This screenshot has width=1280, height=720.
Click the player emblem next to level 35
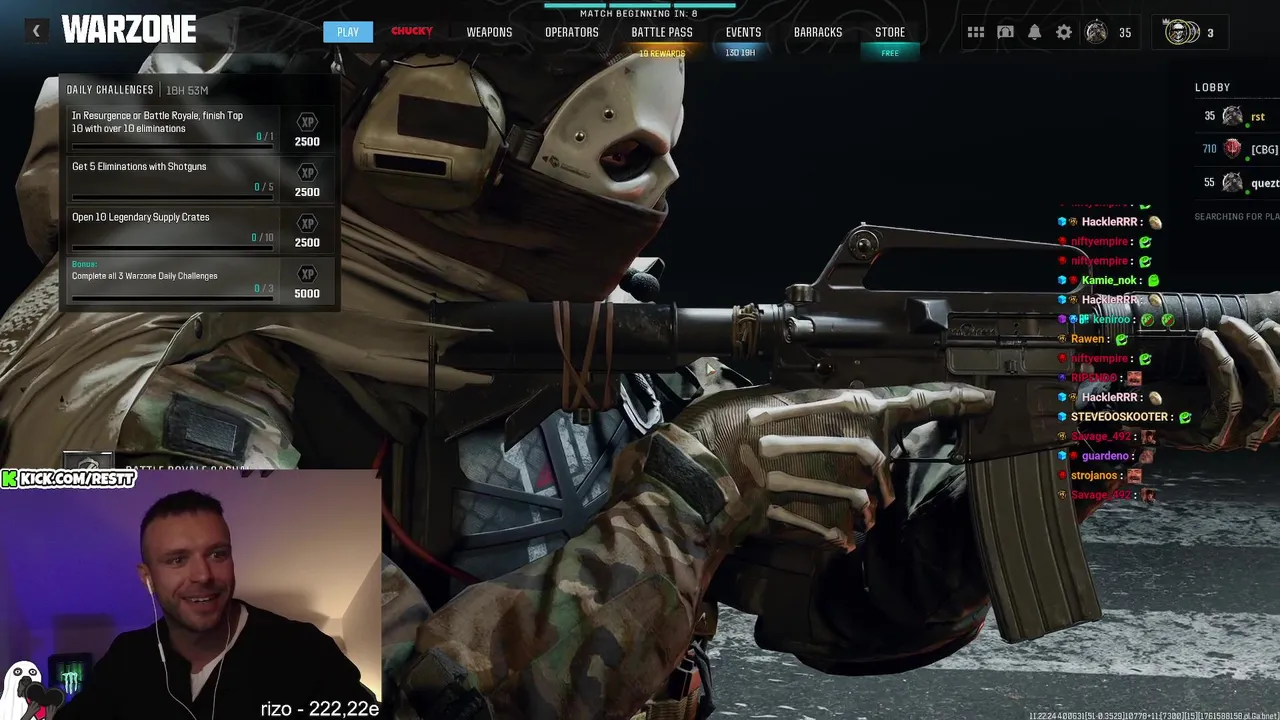(1096, 32)
